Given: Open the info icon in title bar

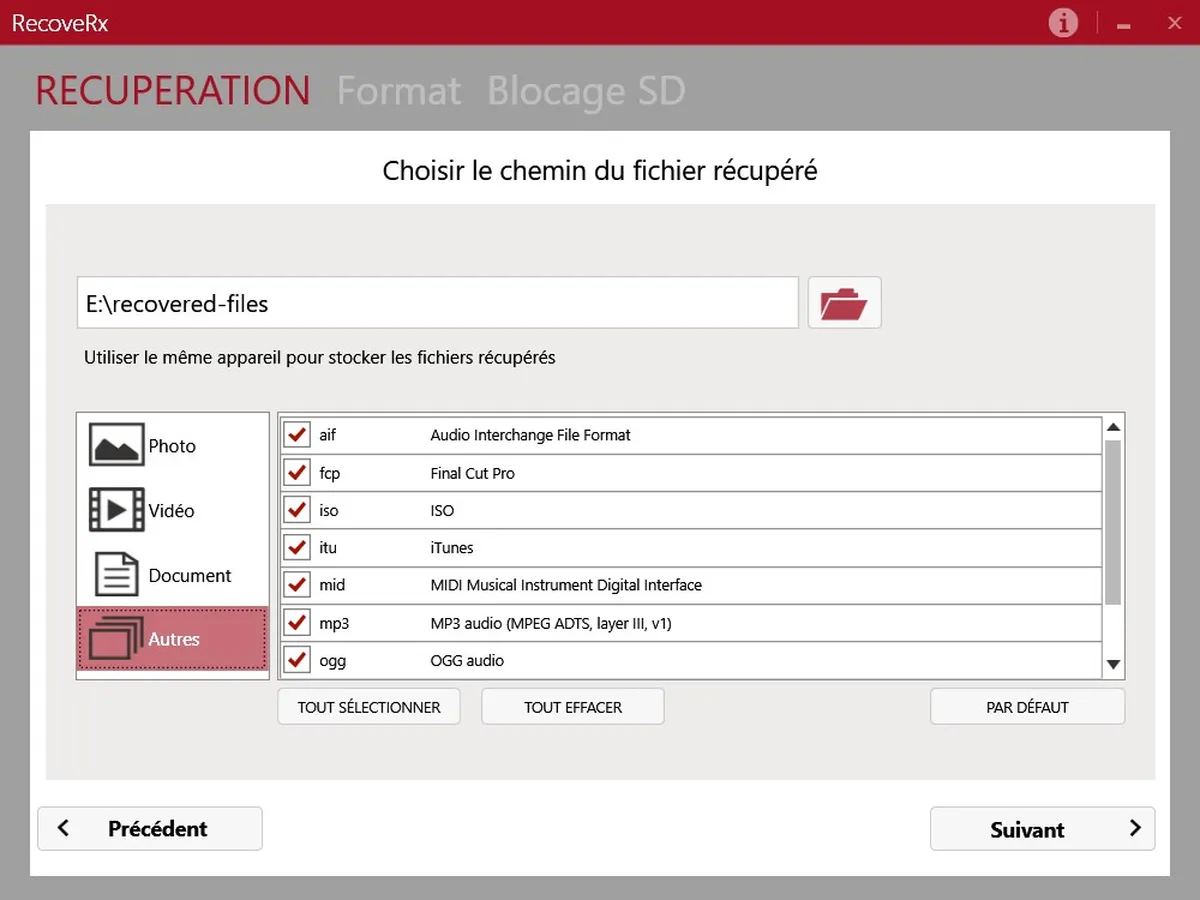Looking at the screenshot, I should pos(1063,23).
